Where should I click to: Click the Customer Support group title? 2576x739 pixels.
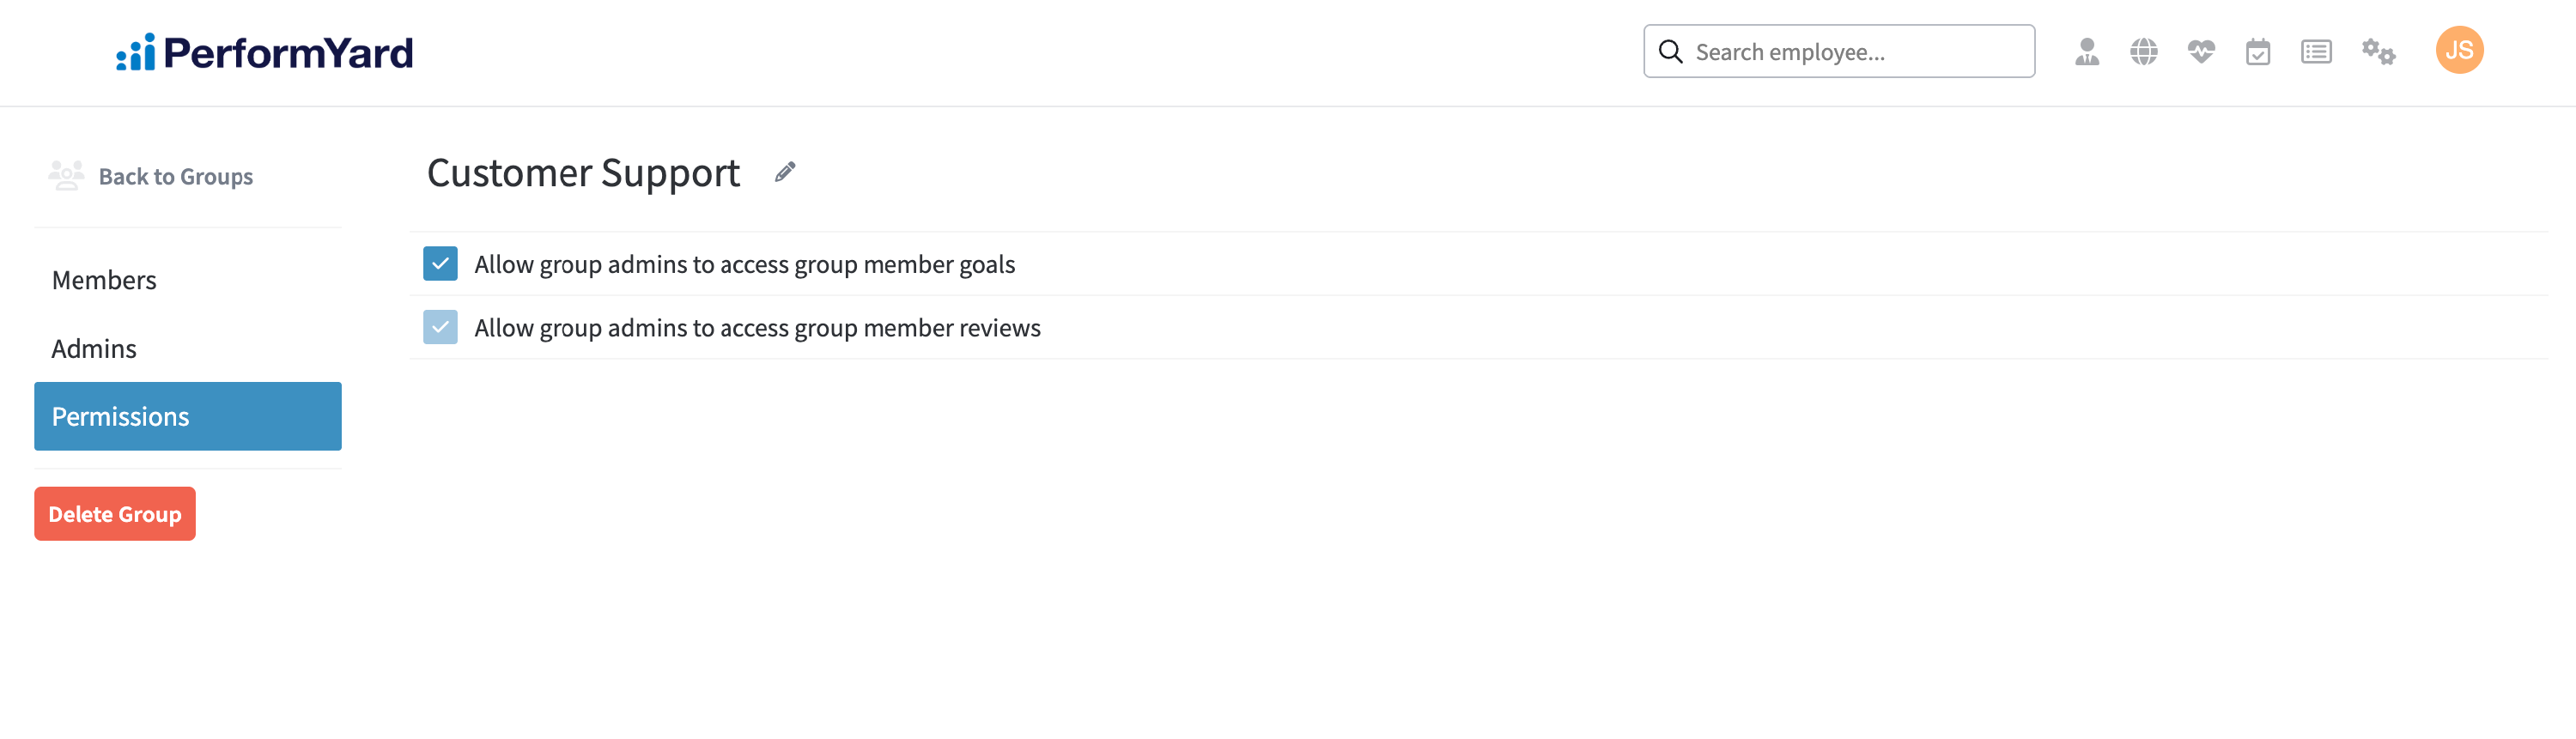coord(583,173)
